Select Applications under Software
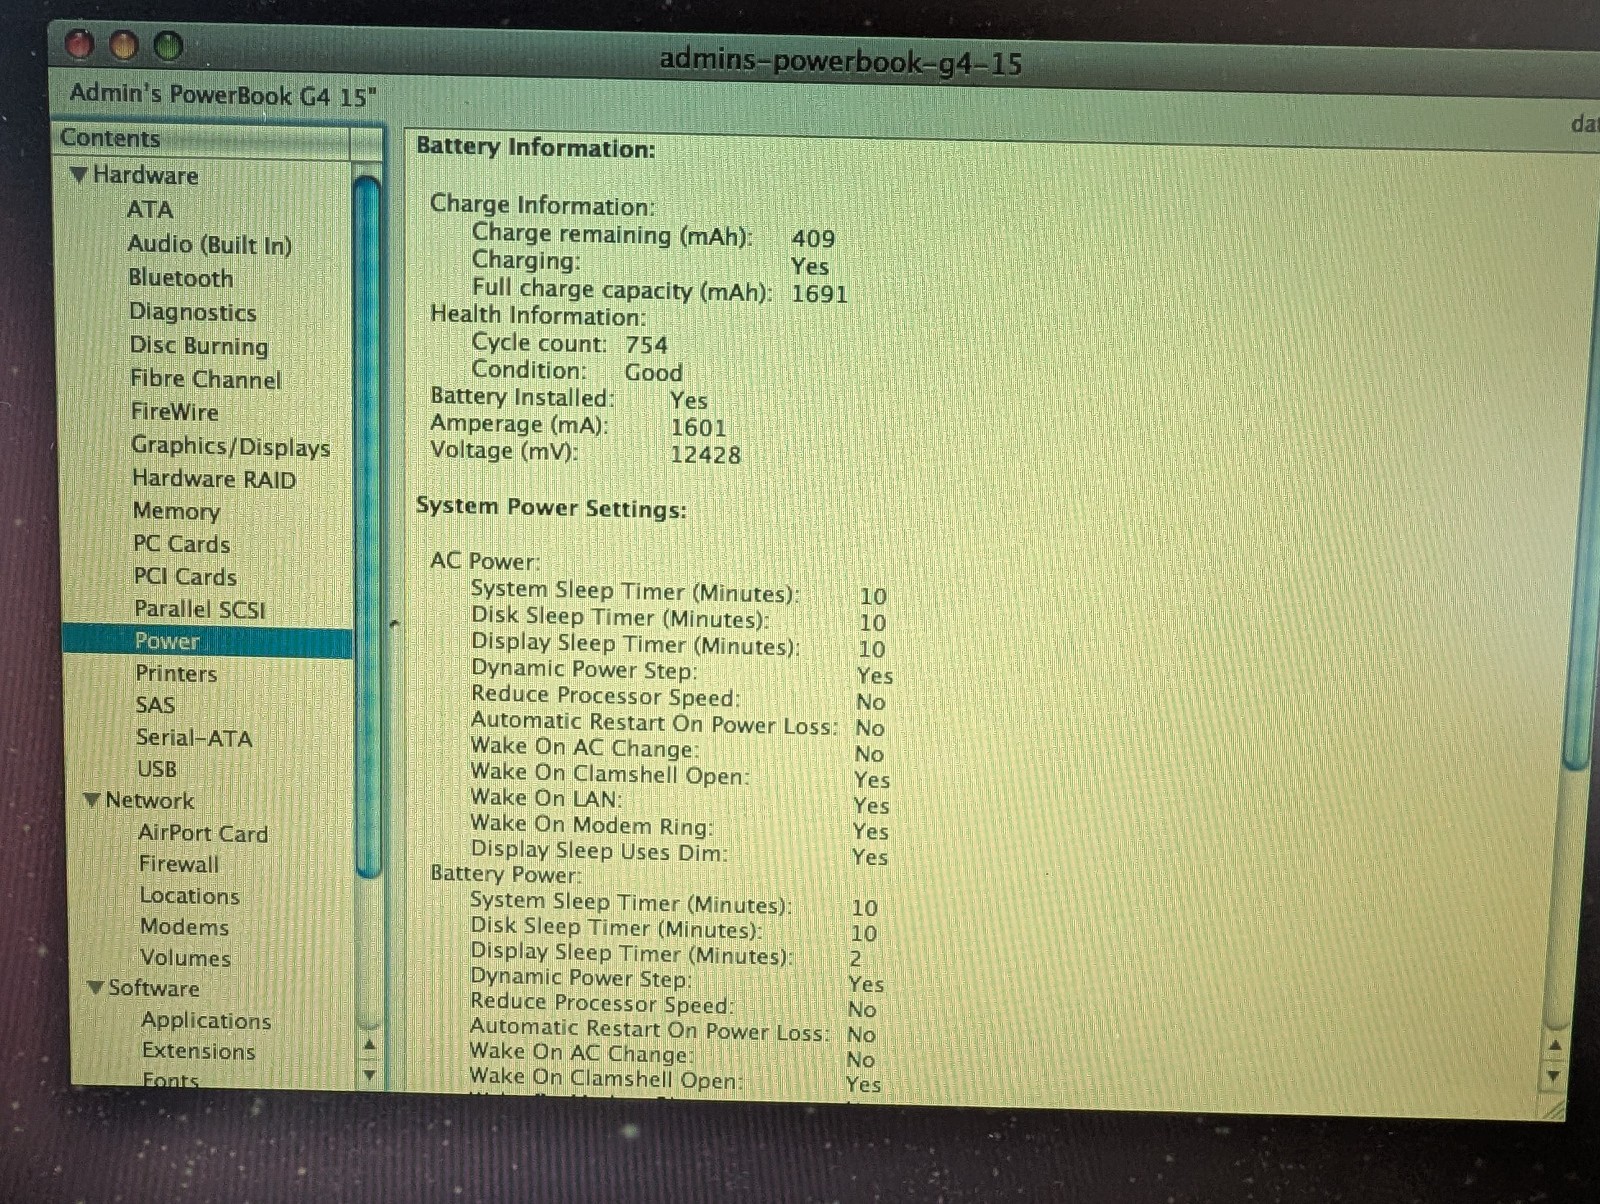 207,1020
